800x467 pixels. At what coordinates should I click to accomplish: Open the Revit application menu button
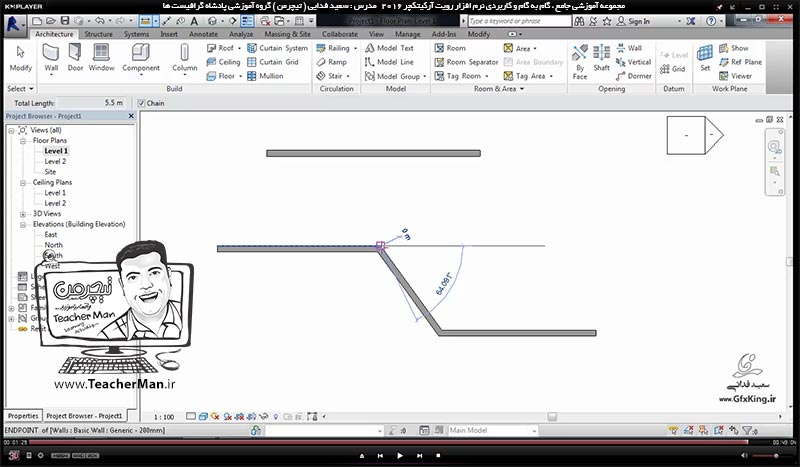tap(14, 24)
